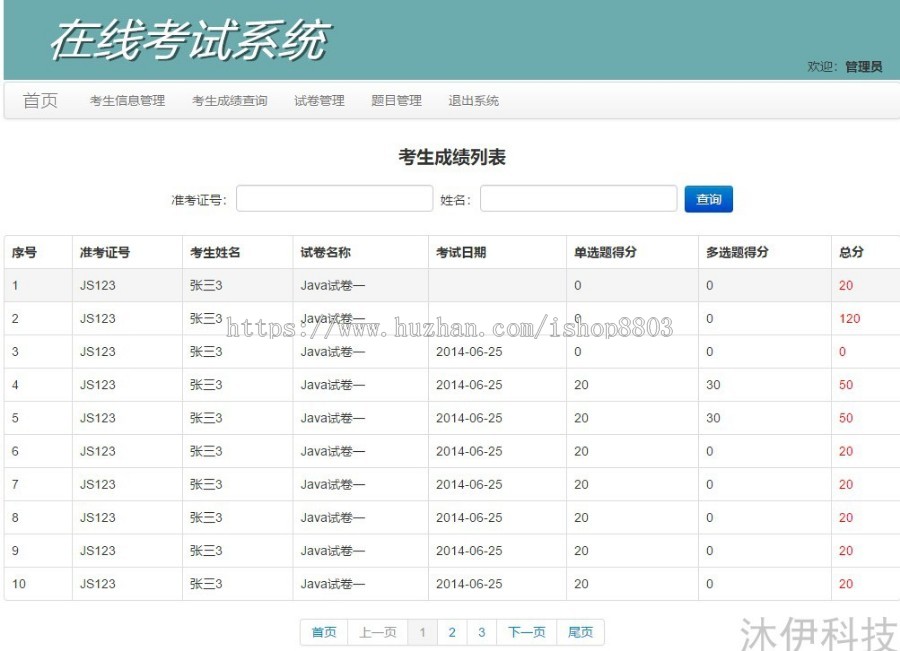Click 上一页 previous page control
The width and height of the screenshot is (900, 651).
point(377,632)
